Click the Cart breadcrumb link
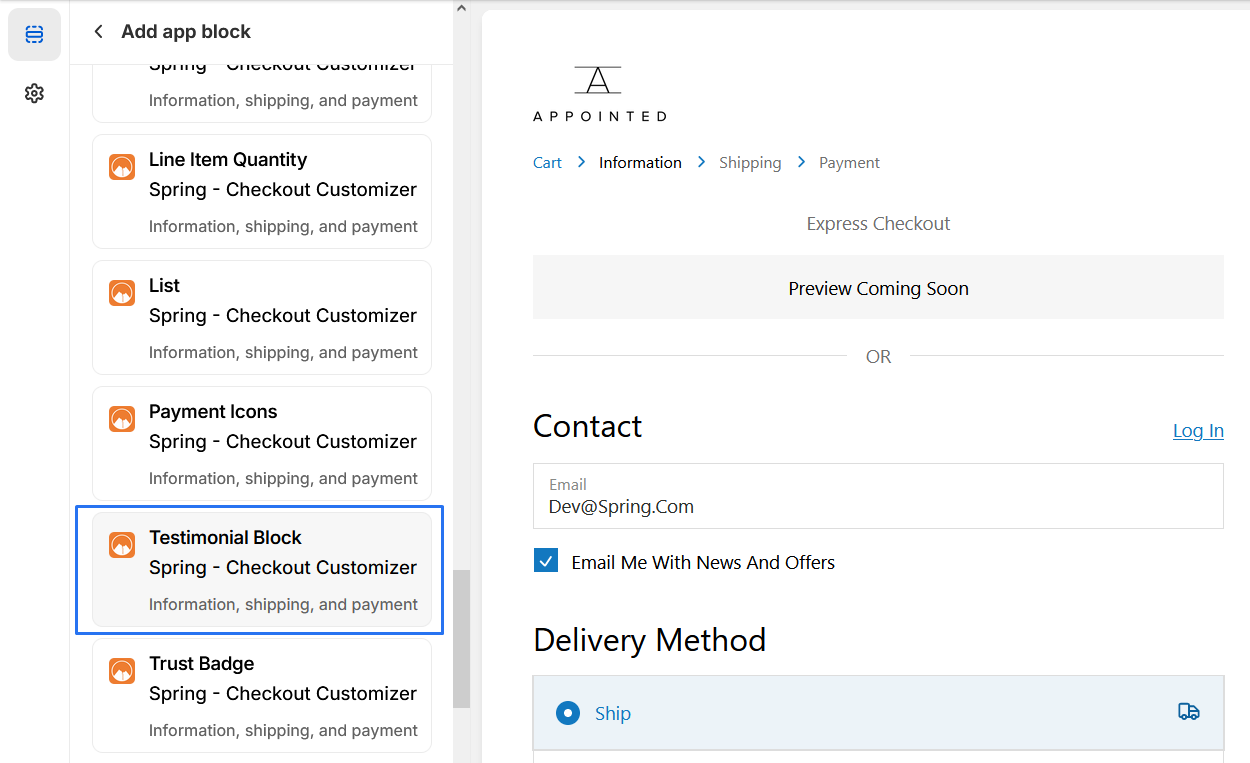 [547, 163]
